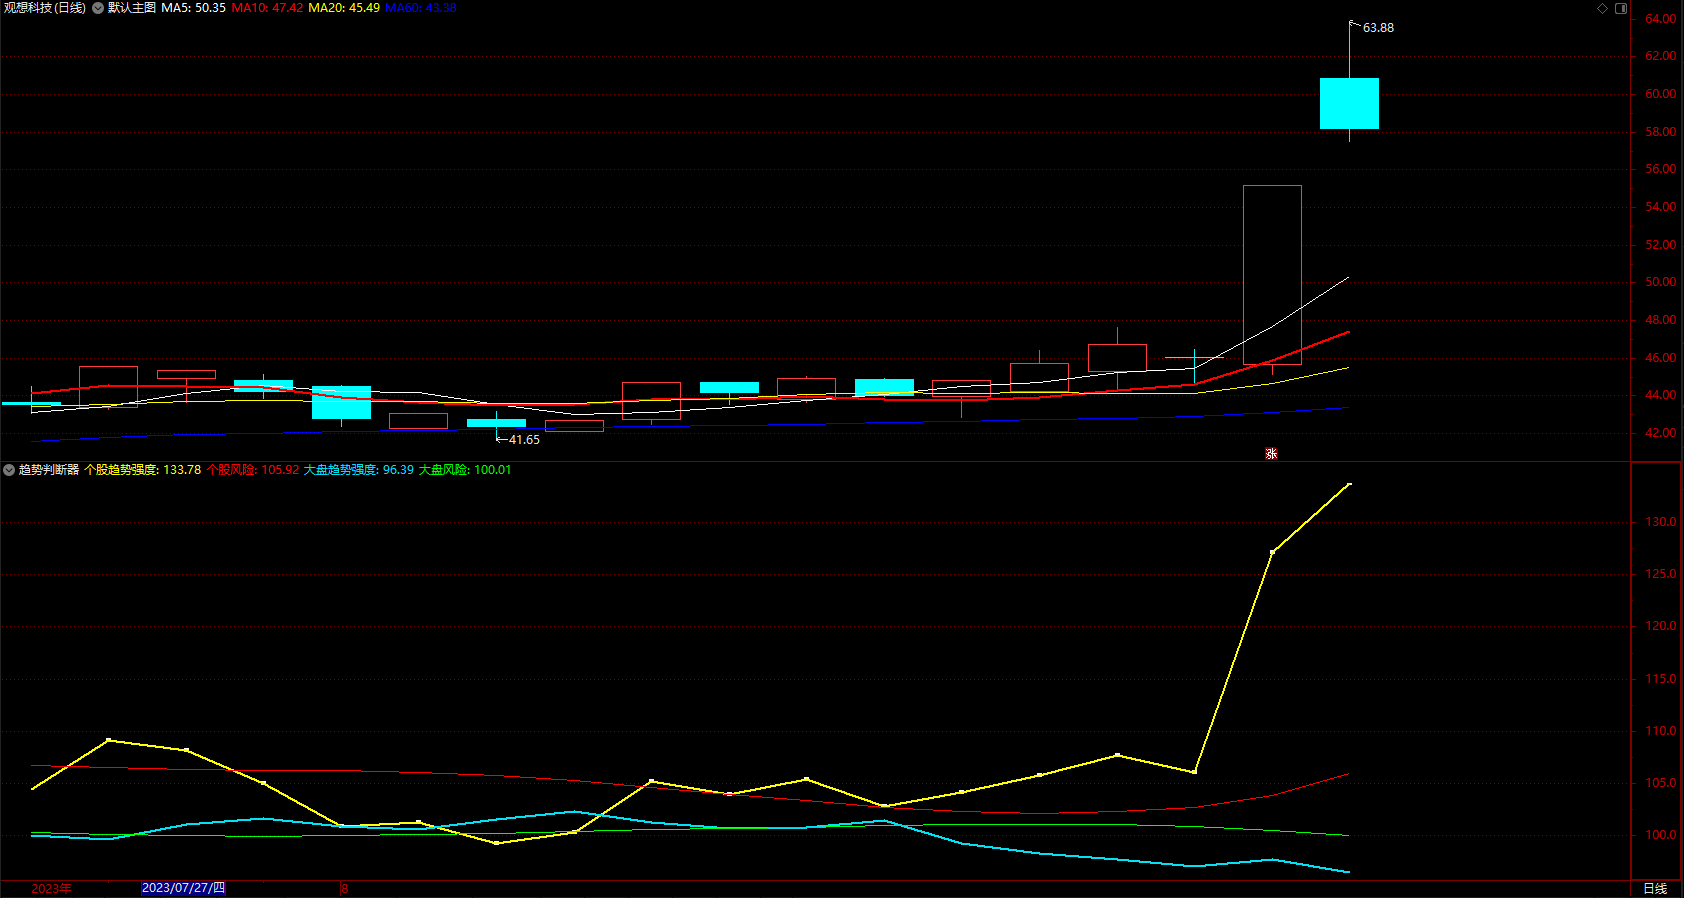Click the MA10: 47.42 indicator value
The width and height of the screenshot is (1684, 898).
[x=267, y=8]
